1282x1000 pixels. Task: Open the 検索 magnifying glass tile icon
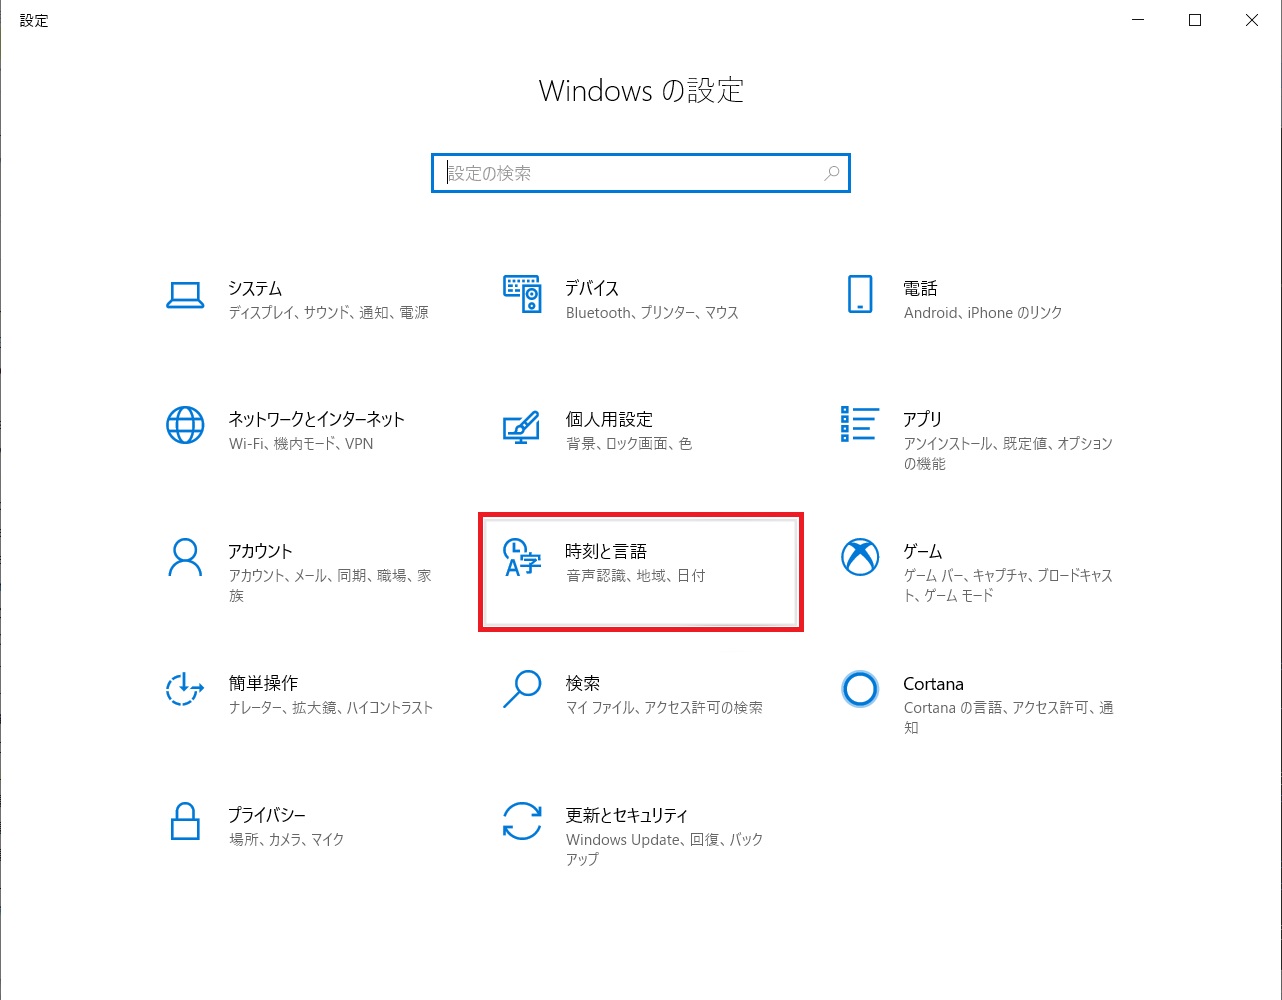pos(522,689)
